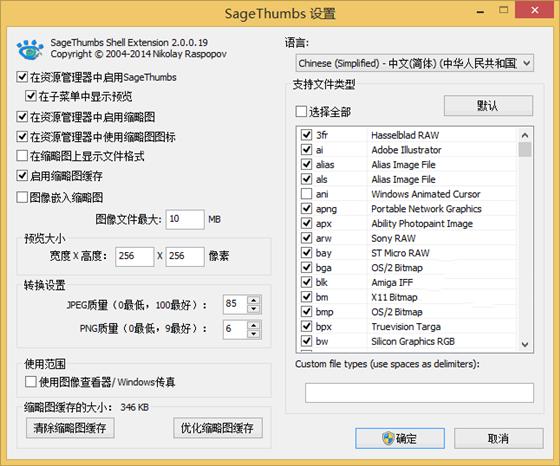Uncheck 在资源管理器中使用缩略图图标
The image size is (560, 466).
(22, 136)
